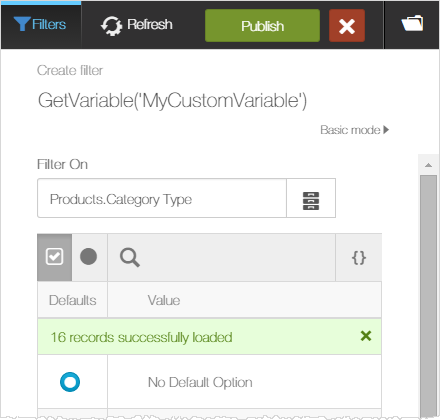440x420 pixels.
Task: Dismiss the 16 records loaded message
Action: coord(366,336)
